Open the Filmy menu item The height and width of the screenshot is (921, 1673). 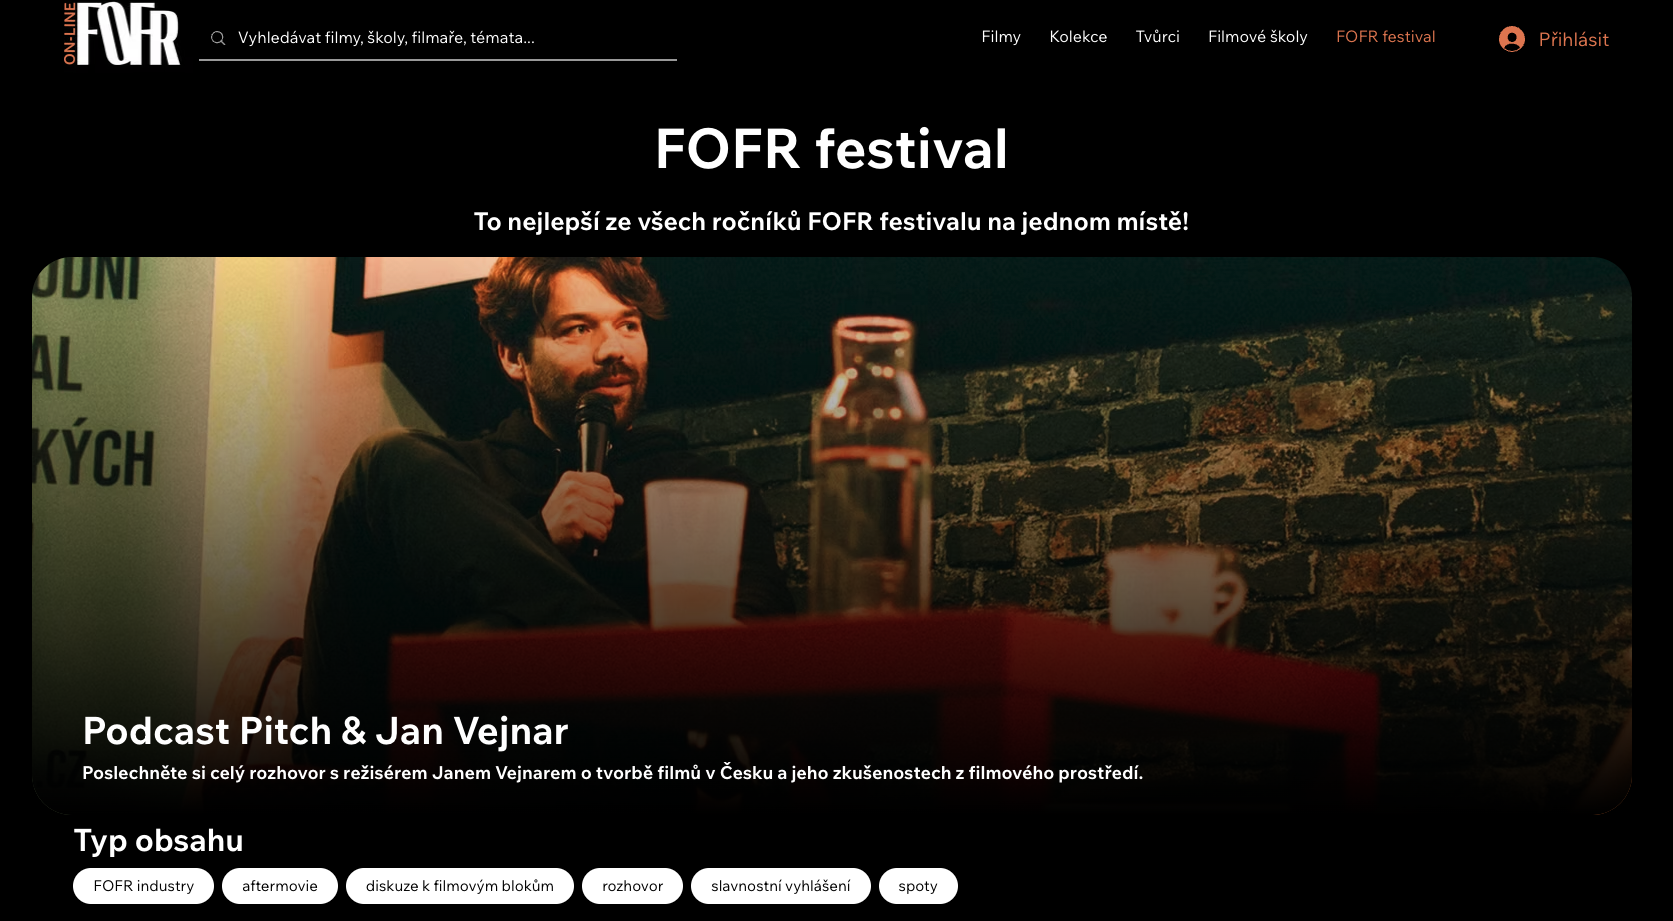1001,37
